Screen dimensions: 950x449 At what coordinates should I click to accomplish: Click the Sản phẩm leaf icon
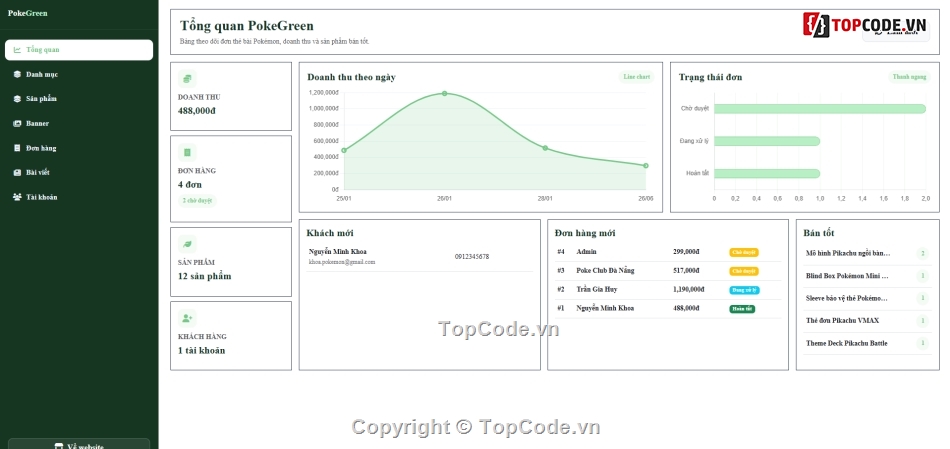tap(187, 244)
